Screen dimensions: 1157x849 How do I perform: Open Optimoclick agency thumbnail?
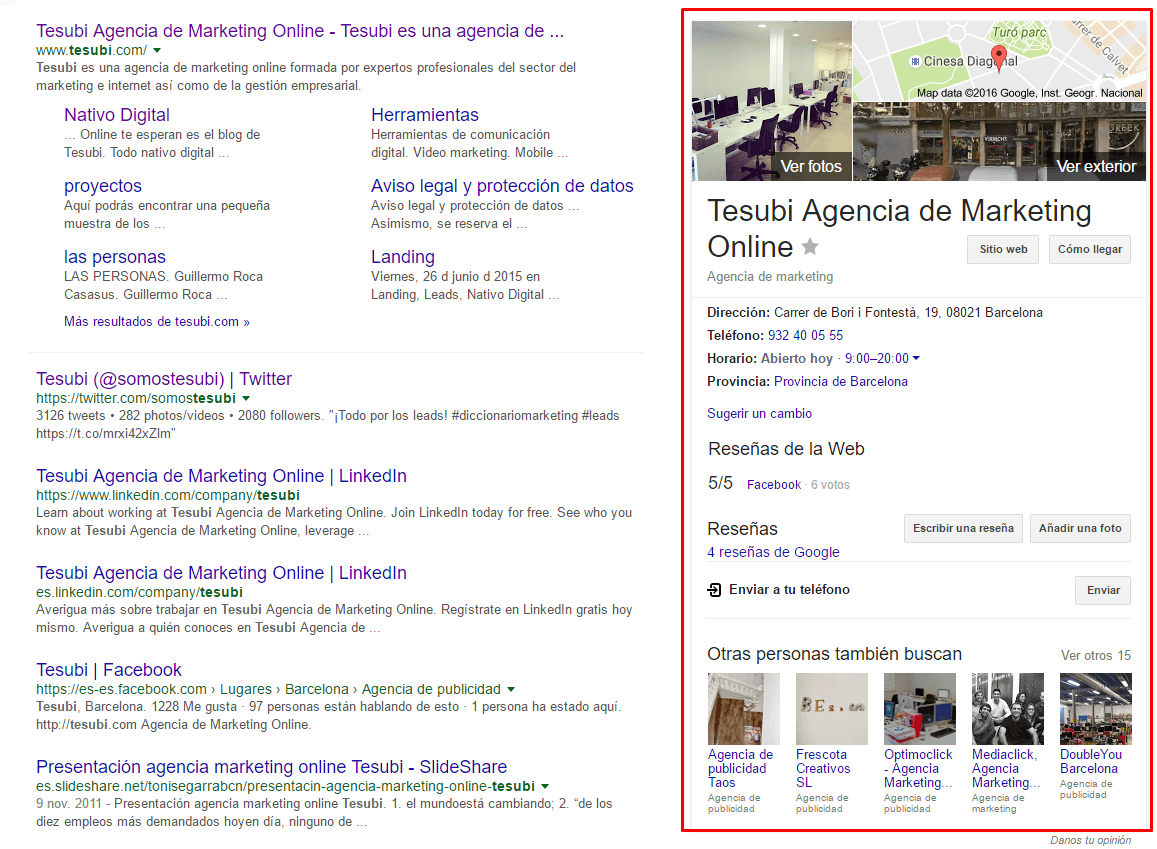(919, 709)
